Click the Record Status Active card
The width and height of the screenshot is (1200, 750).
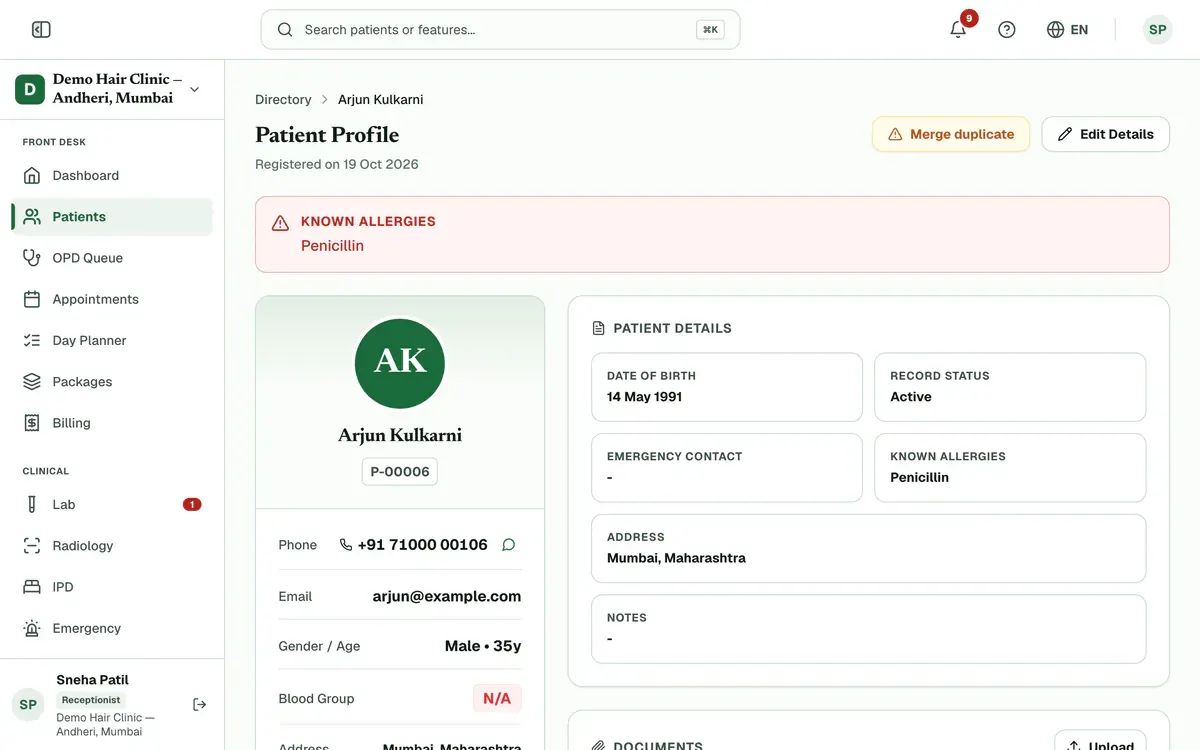1010,387
